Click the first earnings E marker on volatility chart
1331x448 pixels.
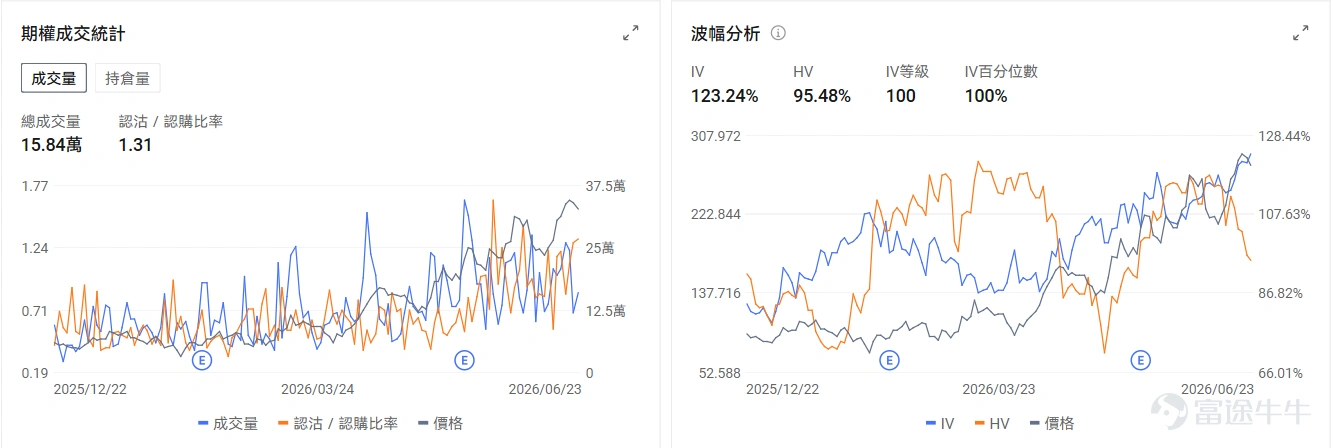(x=888, y=360)
